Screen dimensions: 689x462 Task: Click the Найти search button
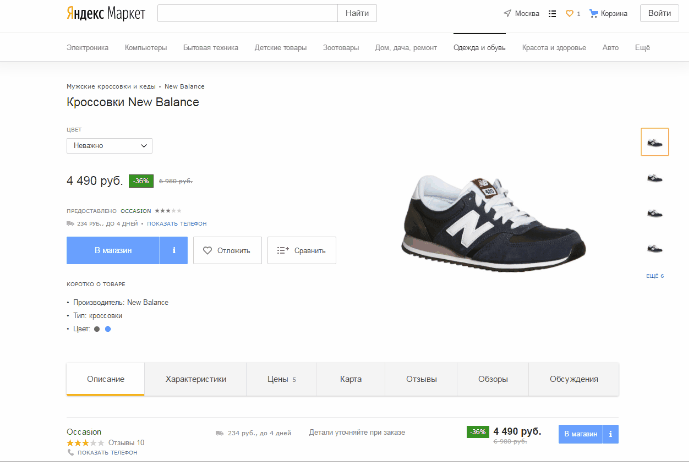pyautogui.click(x=357, y=13)
